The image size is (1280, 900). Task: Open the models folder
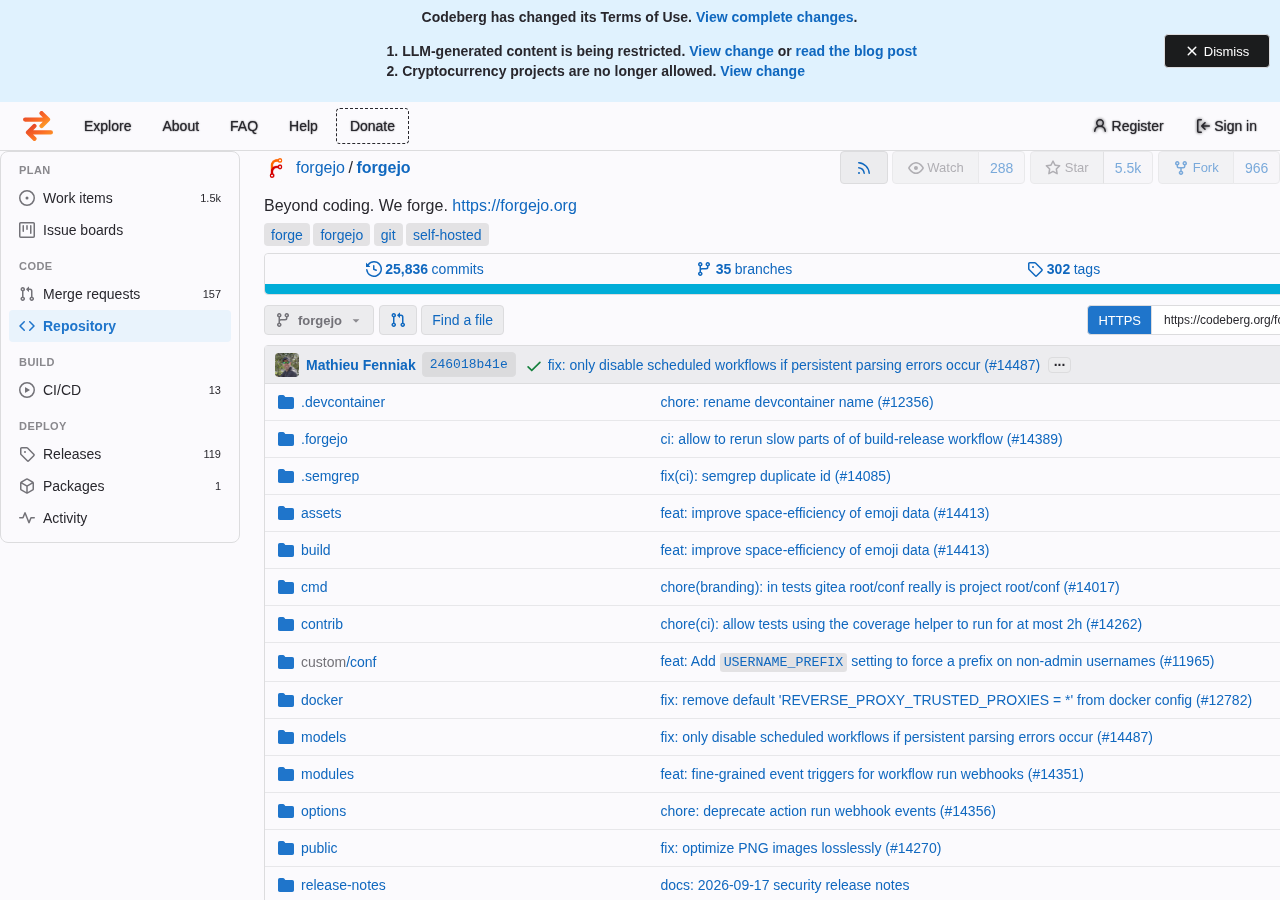pyautogui.click(x=323, y=737)
